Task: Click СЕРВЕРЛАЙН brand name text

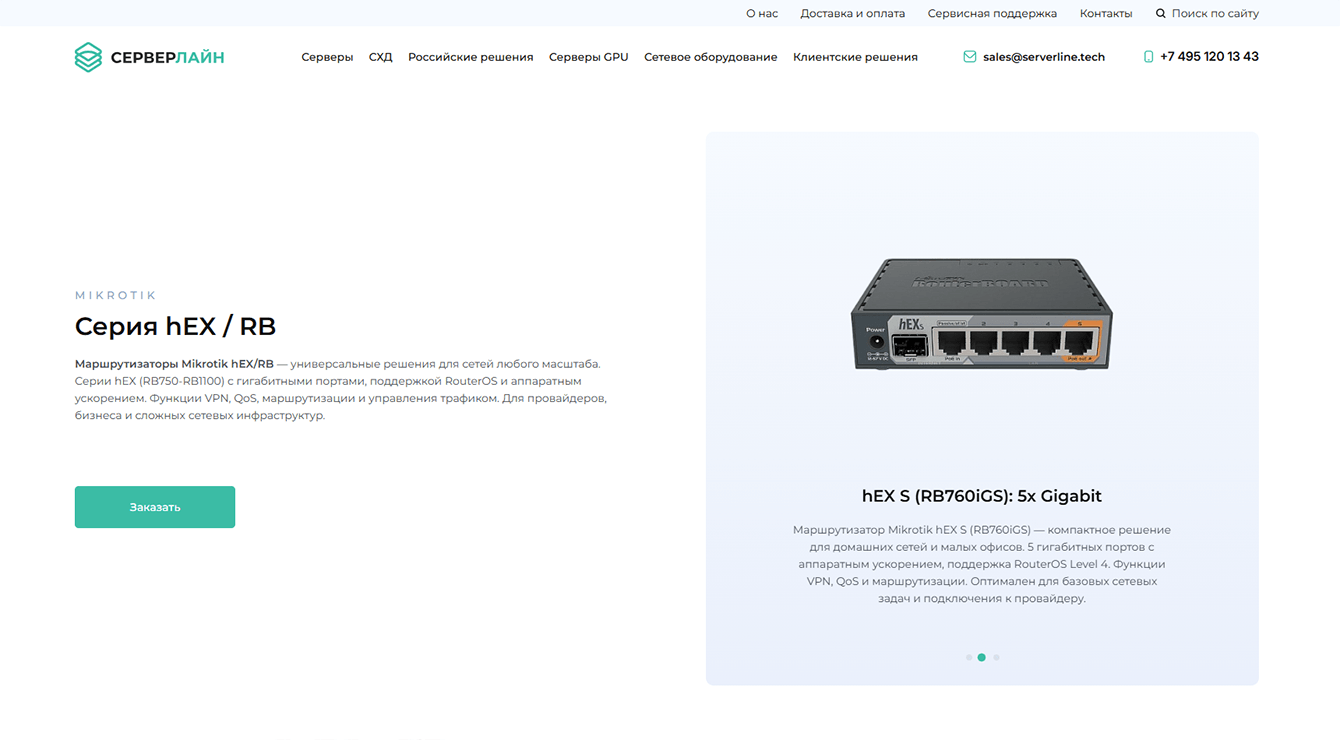Action: (168, 58)
